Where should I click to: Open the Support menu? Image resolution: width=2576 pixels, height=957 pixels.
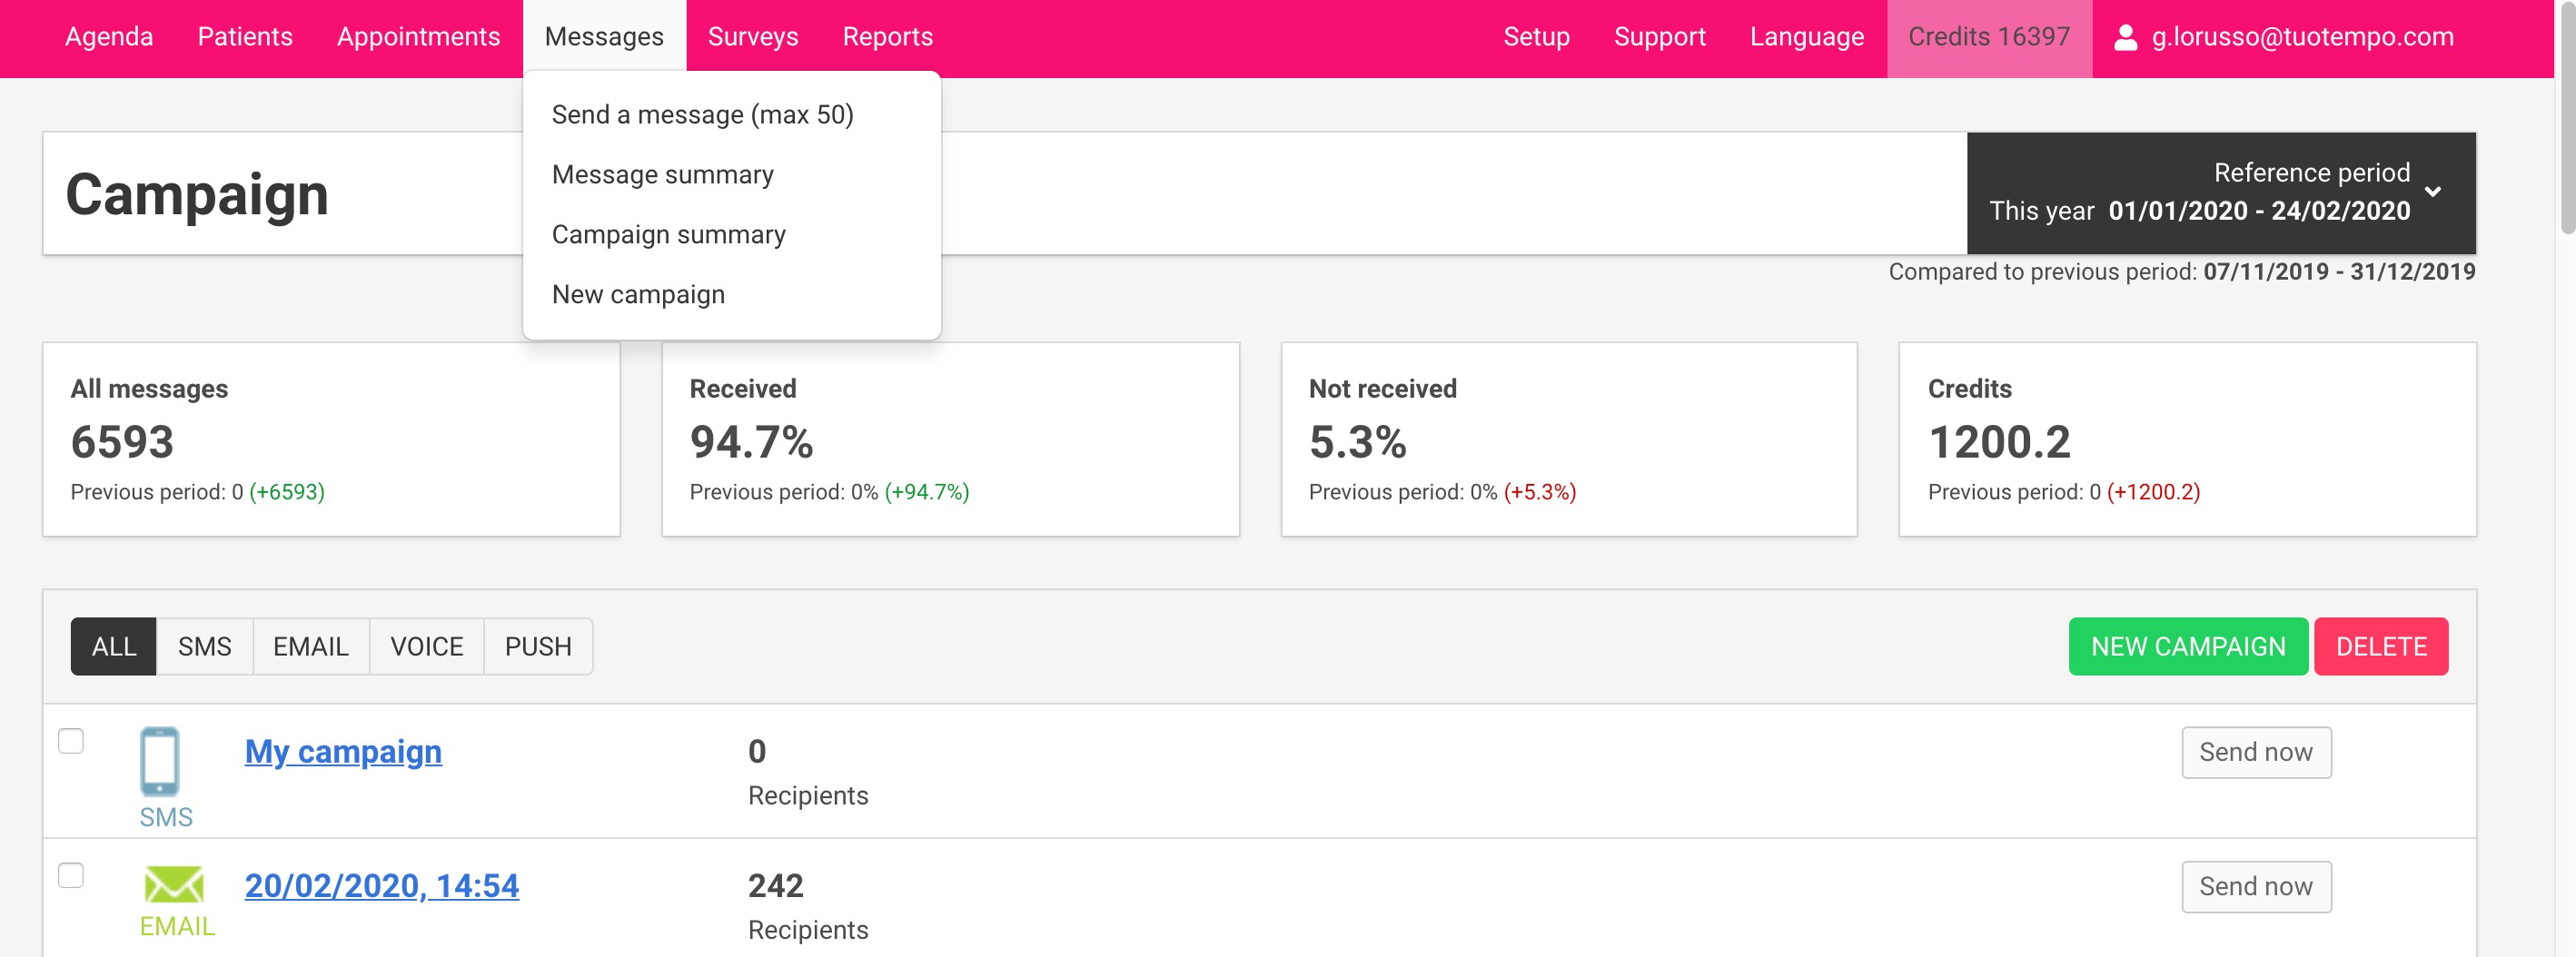click(1659, 37)
